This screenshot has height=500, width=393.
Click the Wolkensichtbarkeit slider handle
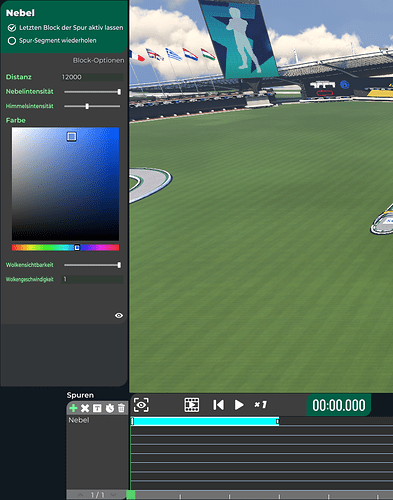click(x=119, y=265)
